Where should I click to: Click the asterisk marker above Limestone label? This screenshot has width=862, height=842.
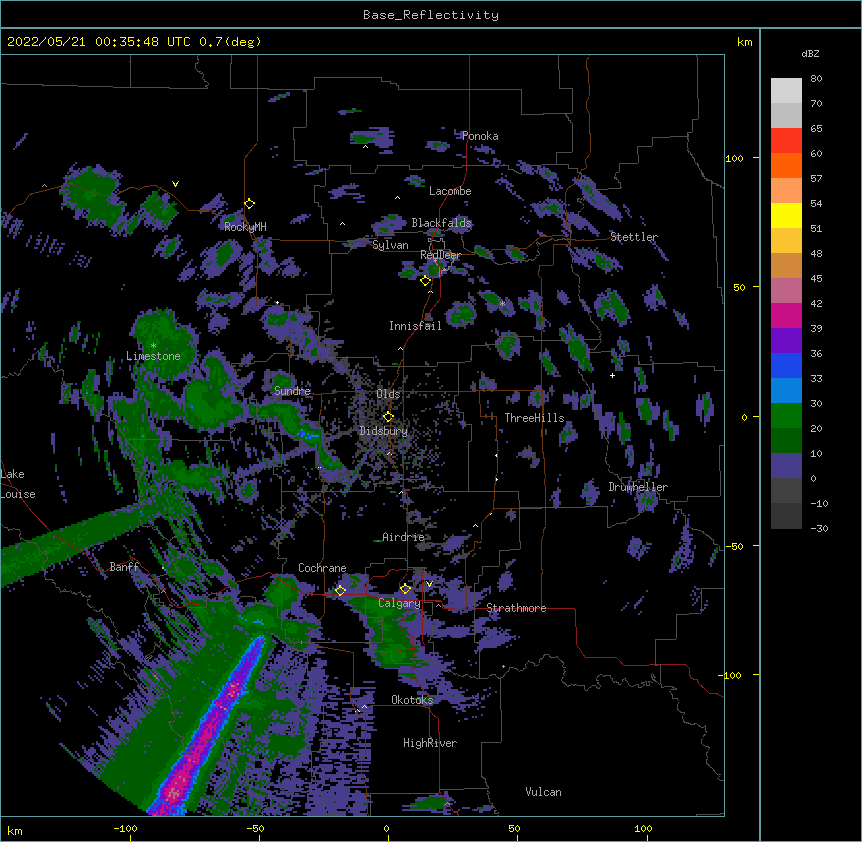point(153,346)
